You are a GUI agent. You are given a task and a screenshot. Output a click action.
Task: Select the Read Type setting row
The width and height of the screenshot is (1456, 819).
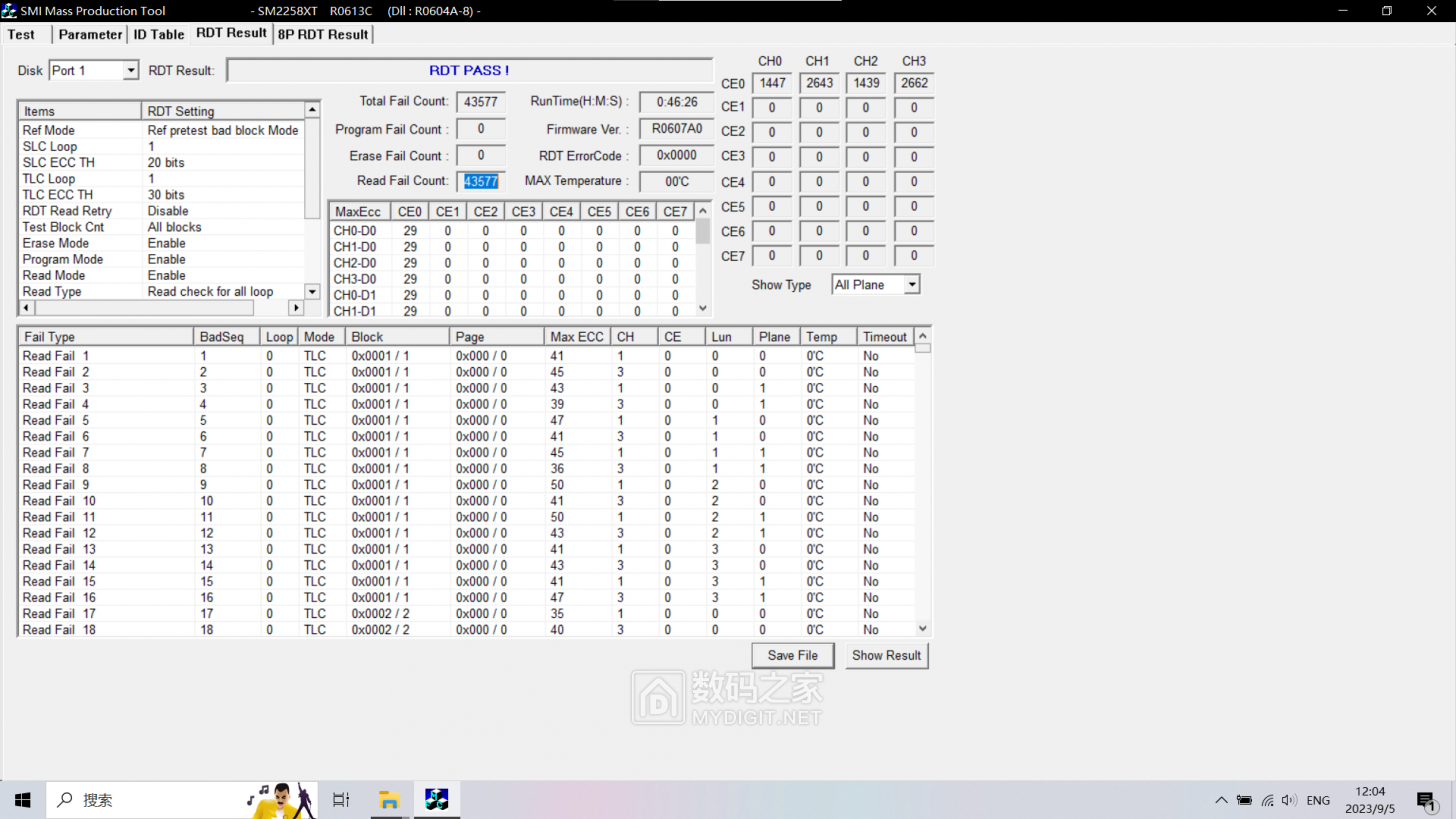coord(161,292)
